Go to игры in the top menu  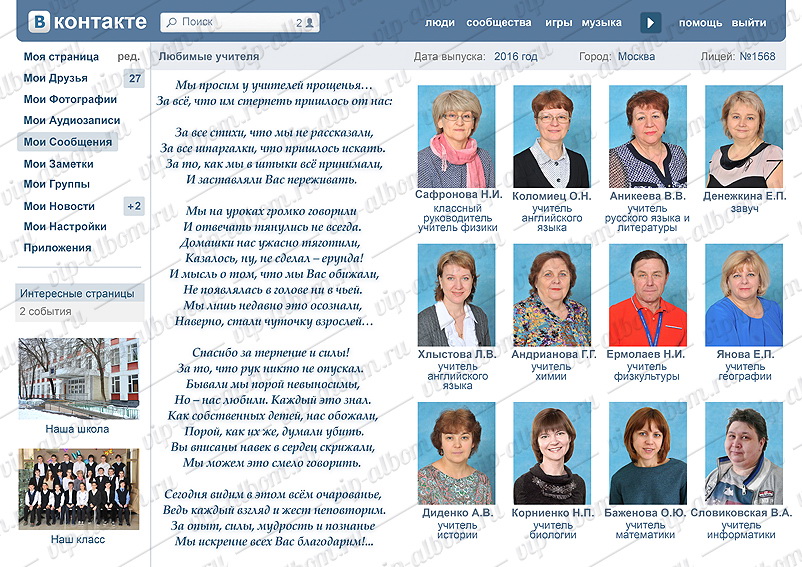559,22
